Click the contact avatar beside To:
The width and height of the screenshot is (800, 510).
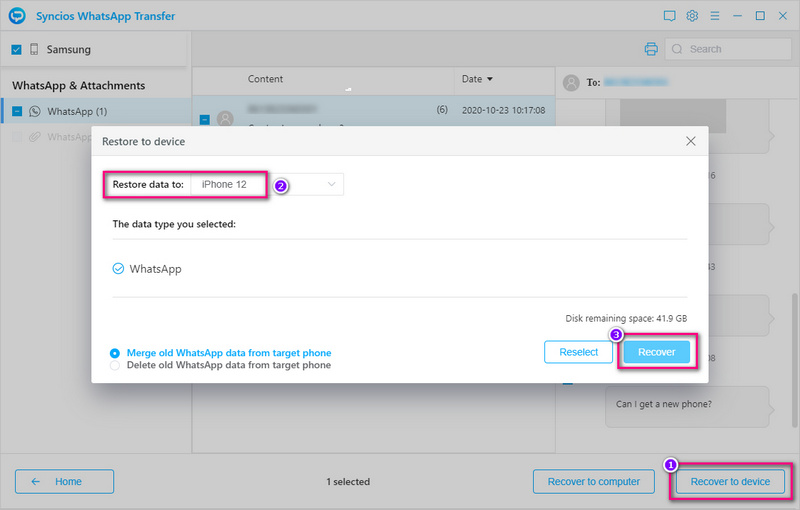(x=571, y=83)
